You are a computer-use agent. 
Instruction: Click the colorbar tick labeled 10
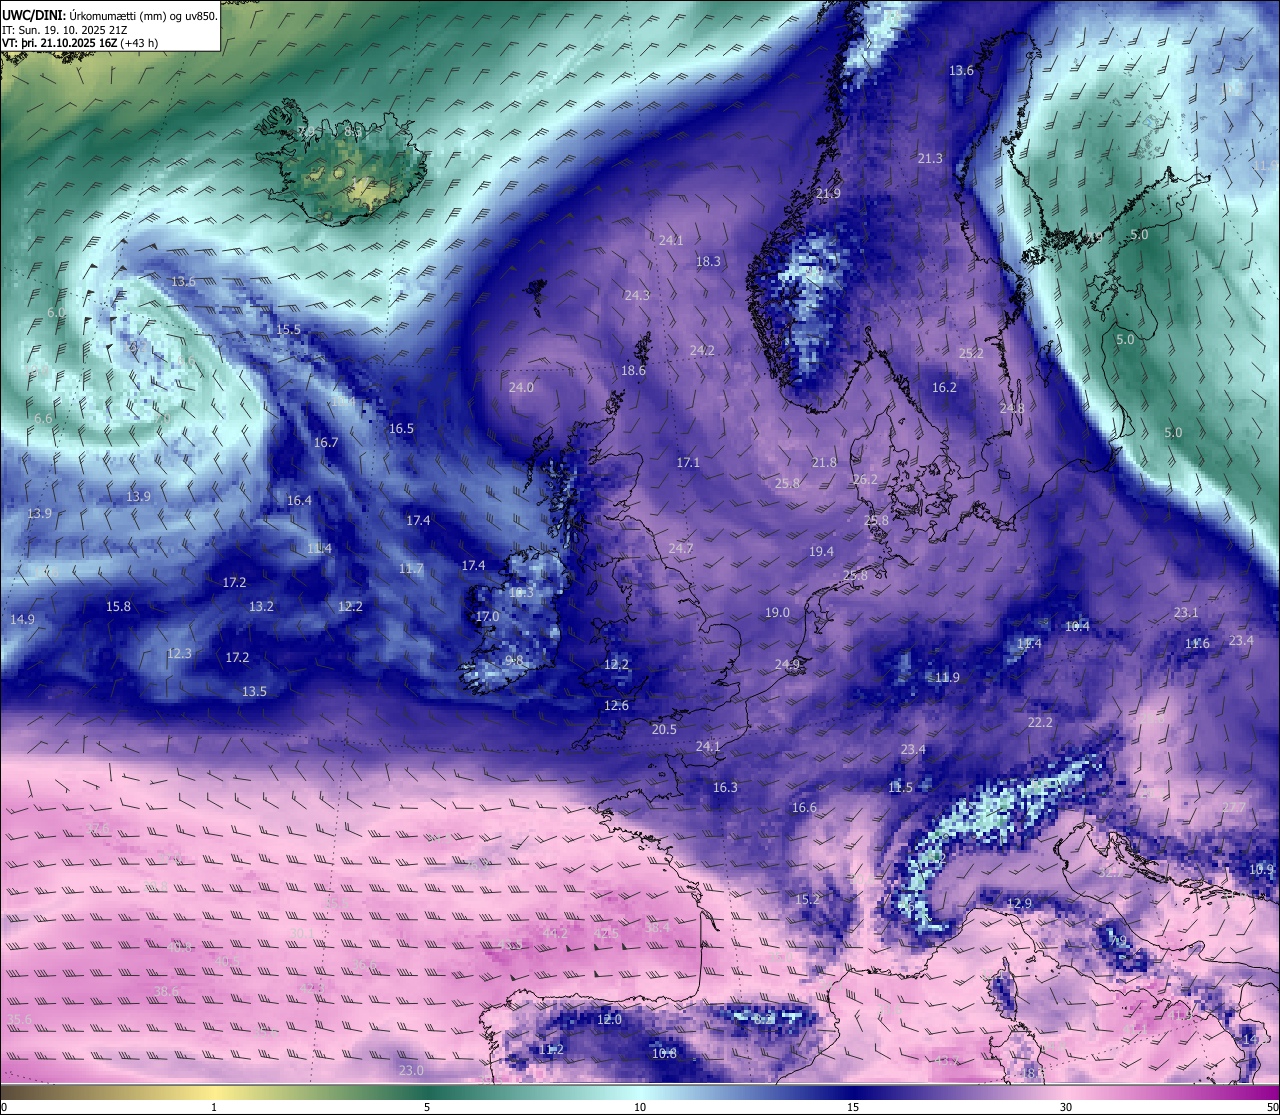(x=640, y=1107)
